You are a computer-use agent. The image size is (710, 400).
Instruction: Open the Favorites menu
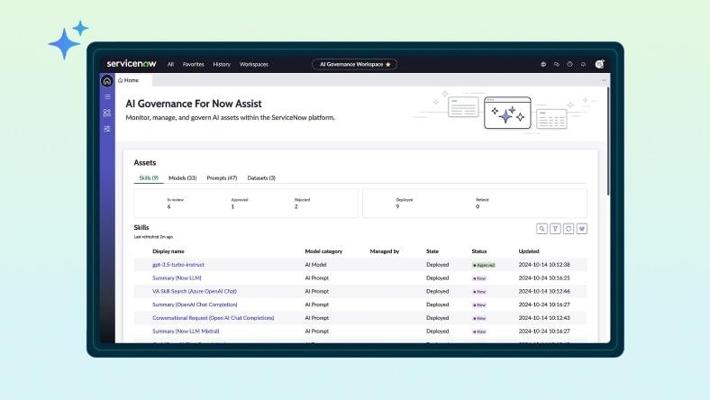[193, 64]
